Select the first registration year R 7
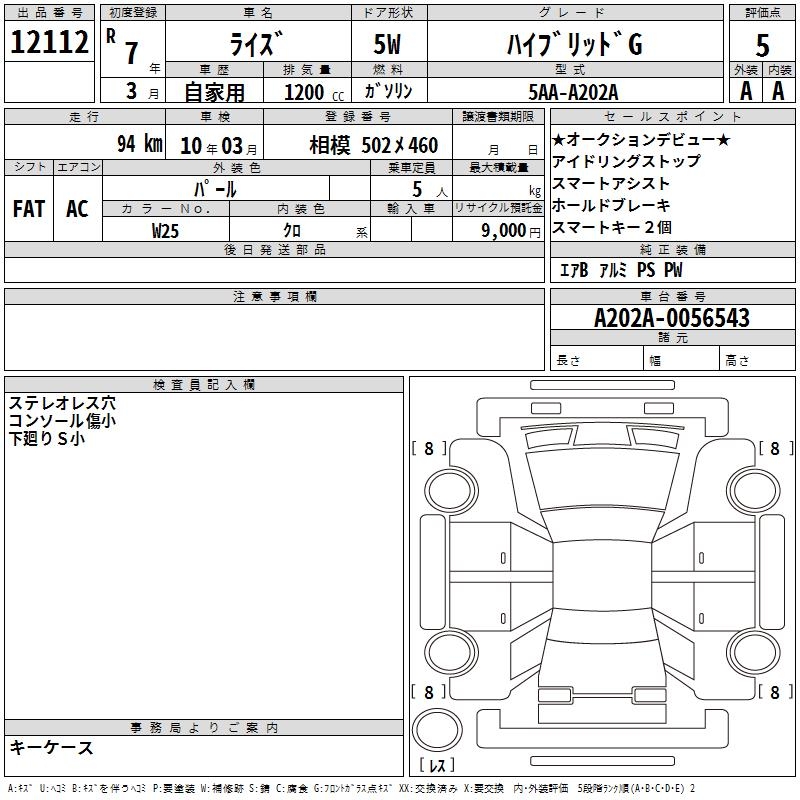This screenshot has width=800, height=800. coord(122,47)
